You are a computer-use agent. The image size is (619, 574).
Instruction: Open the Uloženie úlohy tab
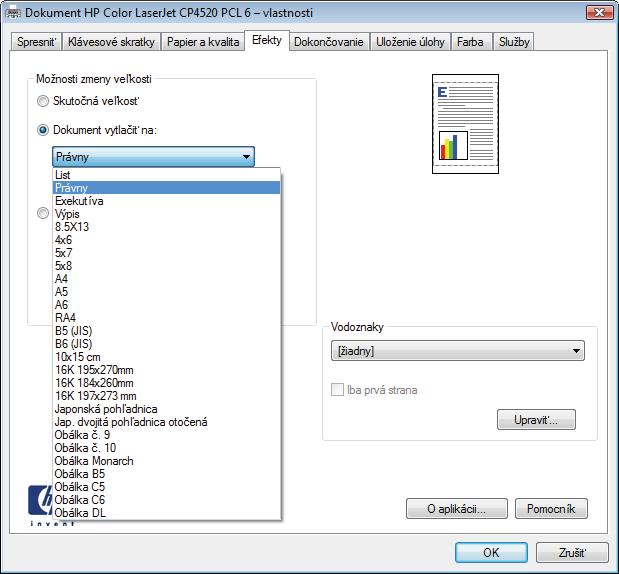click(410, 42)
